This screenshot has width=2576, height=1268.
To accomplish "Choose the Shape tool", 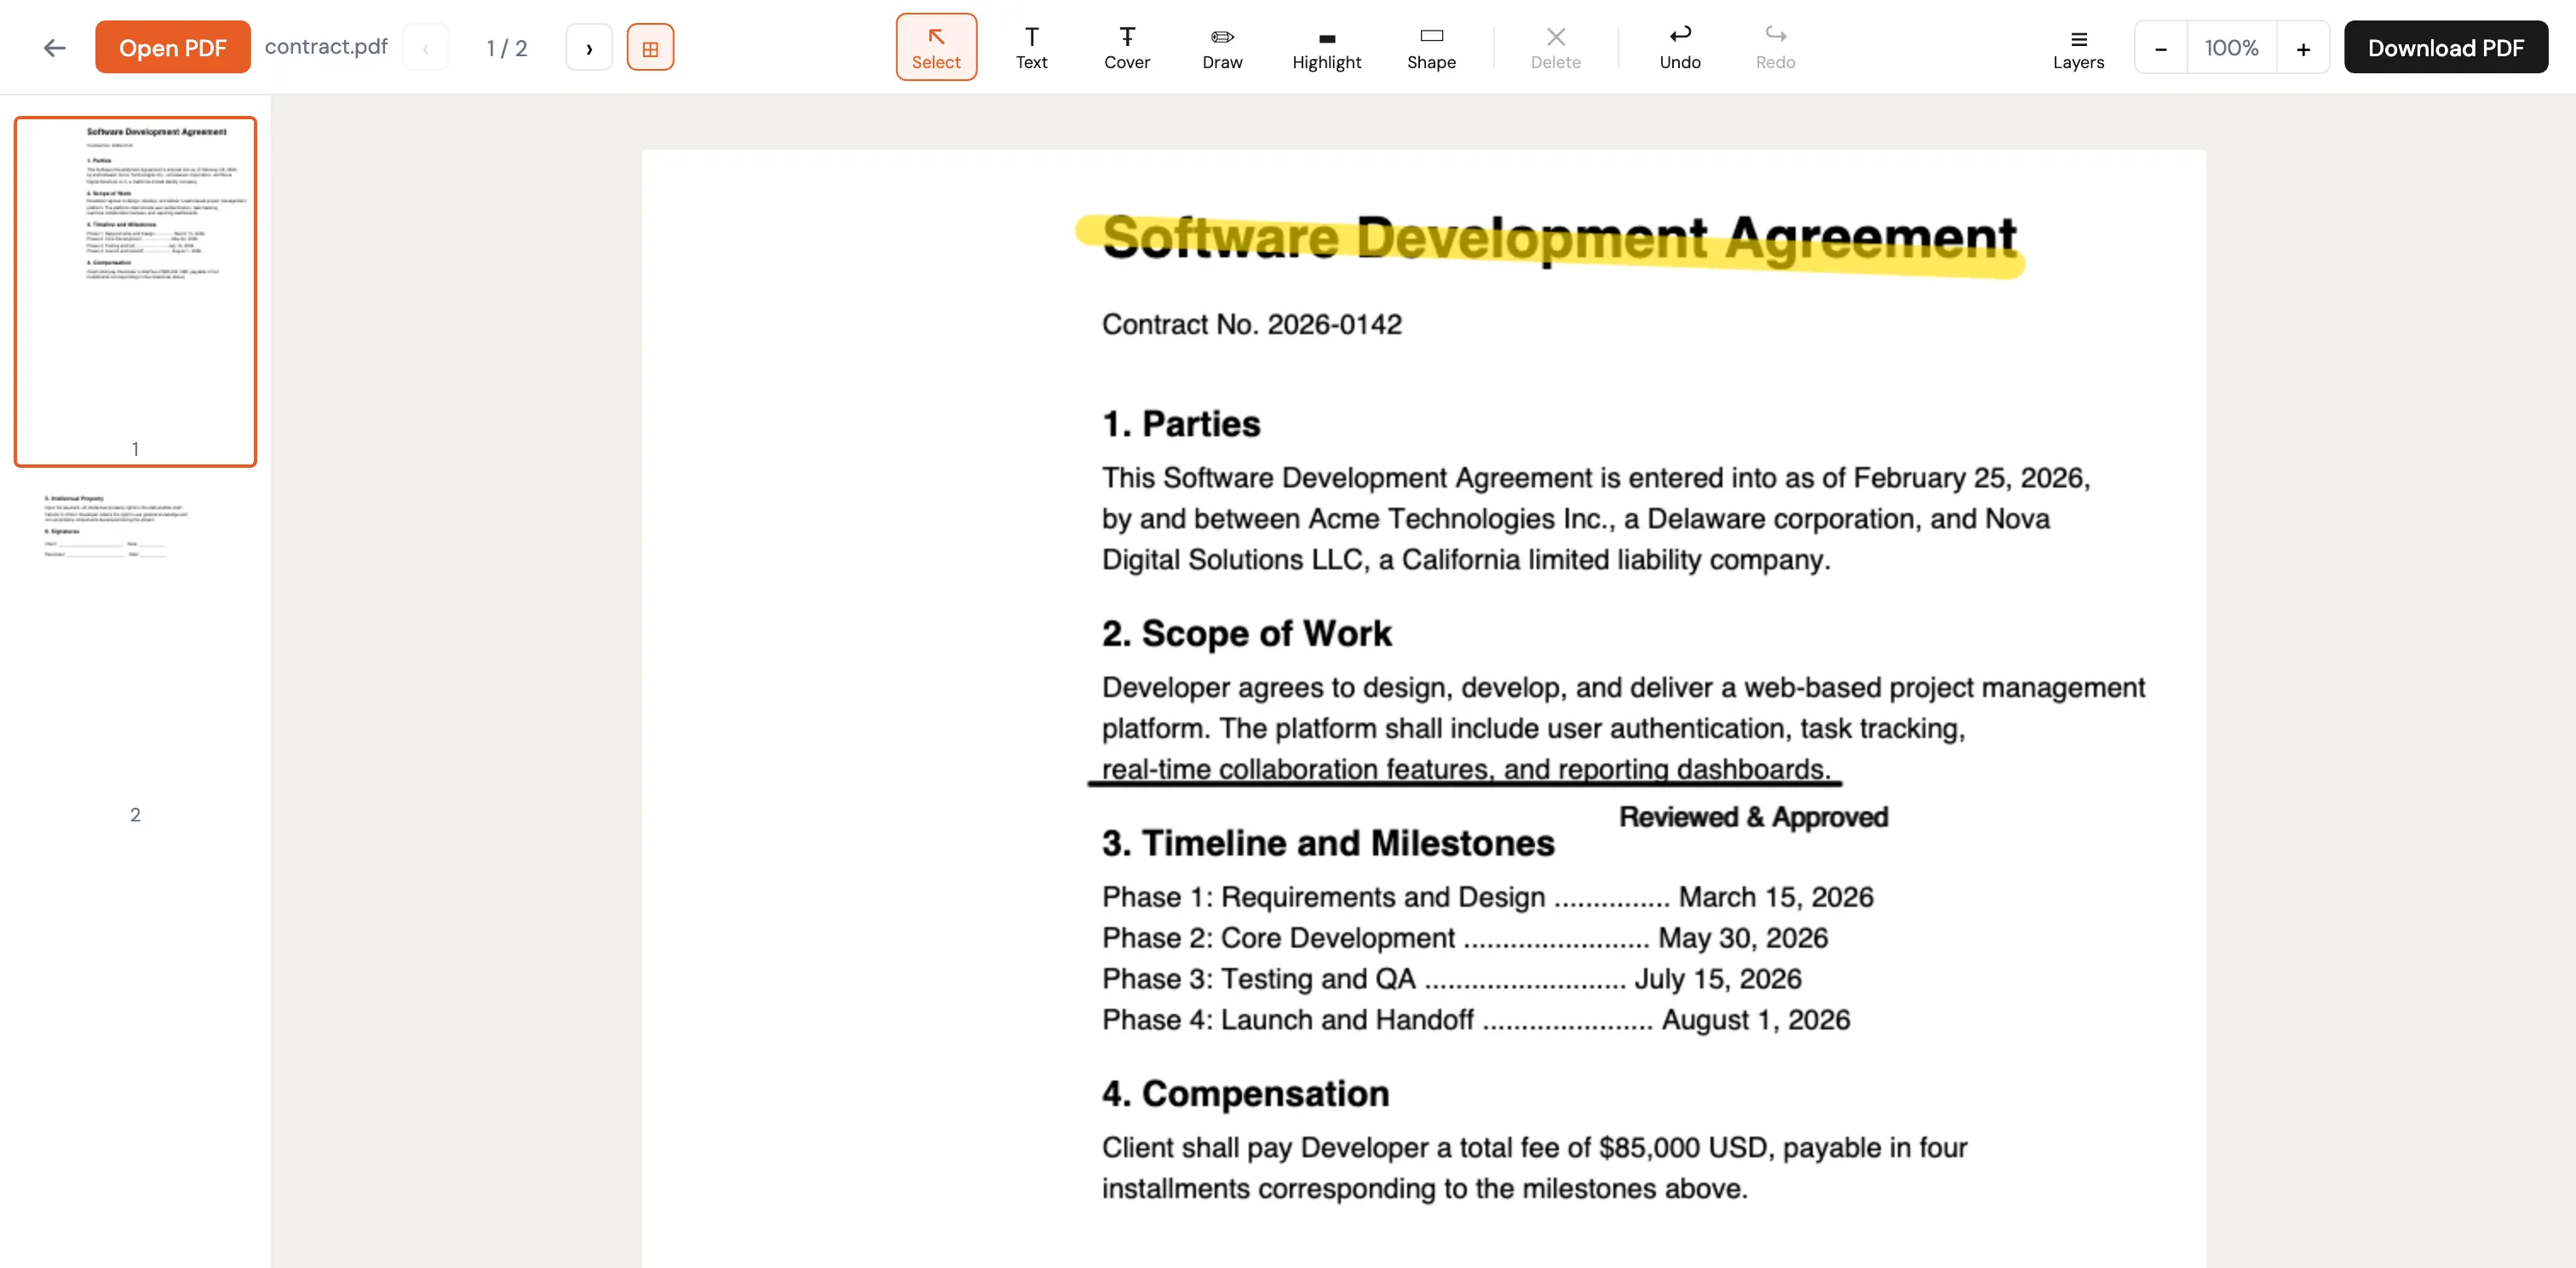I will (x=1430, y=46).
